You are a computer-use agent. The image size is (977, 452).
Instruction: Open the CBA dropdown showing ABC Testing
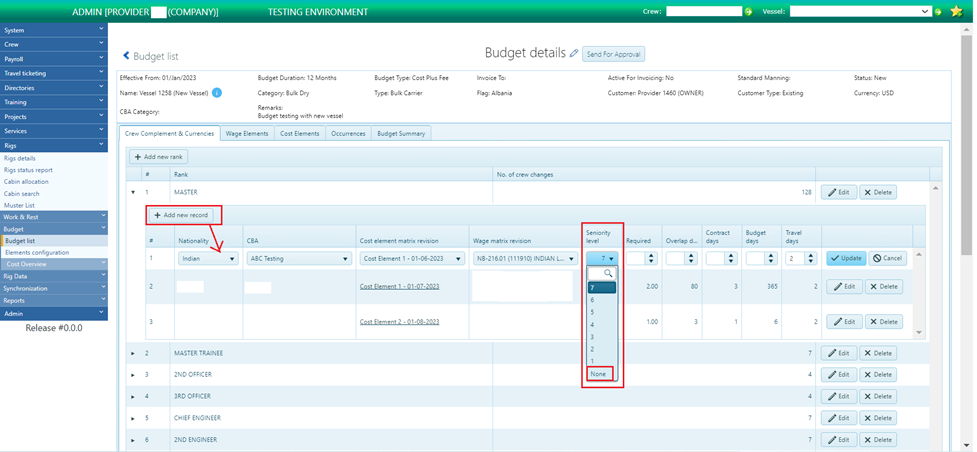[298, 258]
